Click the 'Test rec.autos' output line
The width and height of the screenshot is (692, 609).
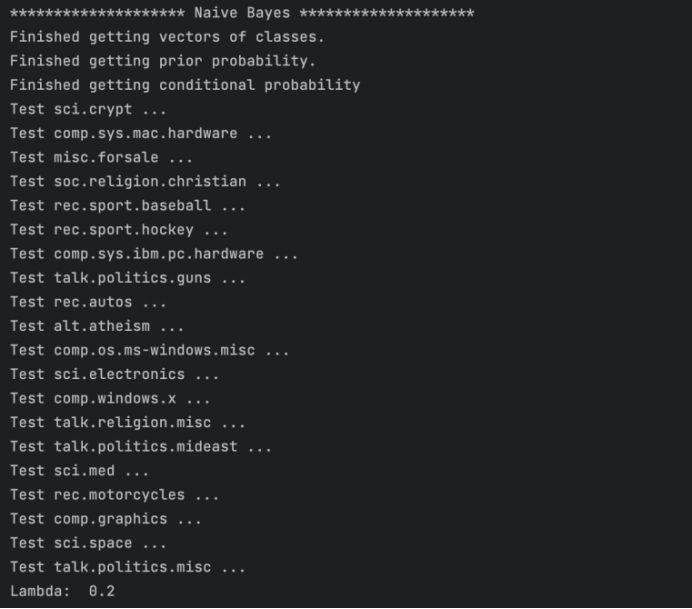pos(88,302)
